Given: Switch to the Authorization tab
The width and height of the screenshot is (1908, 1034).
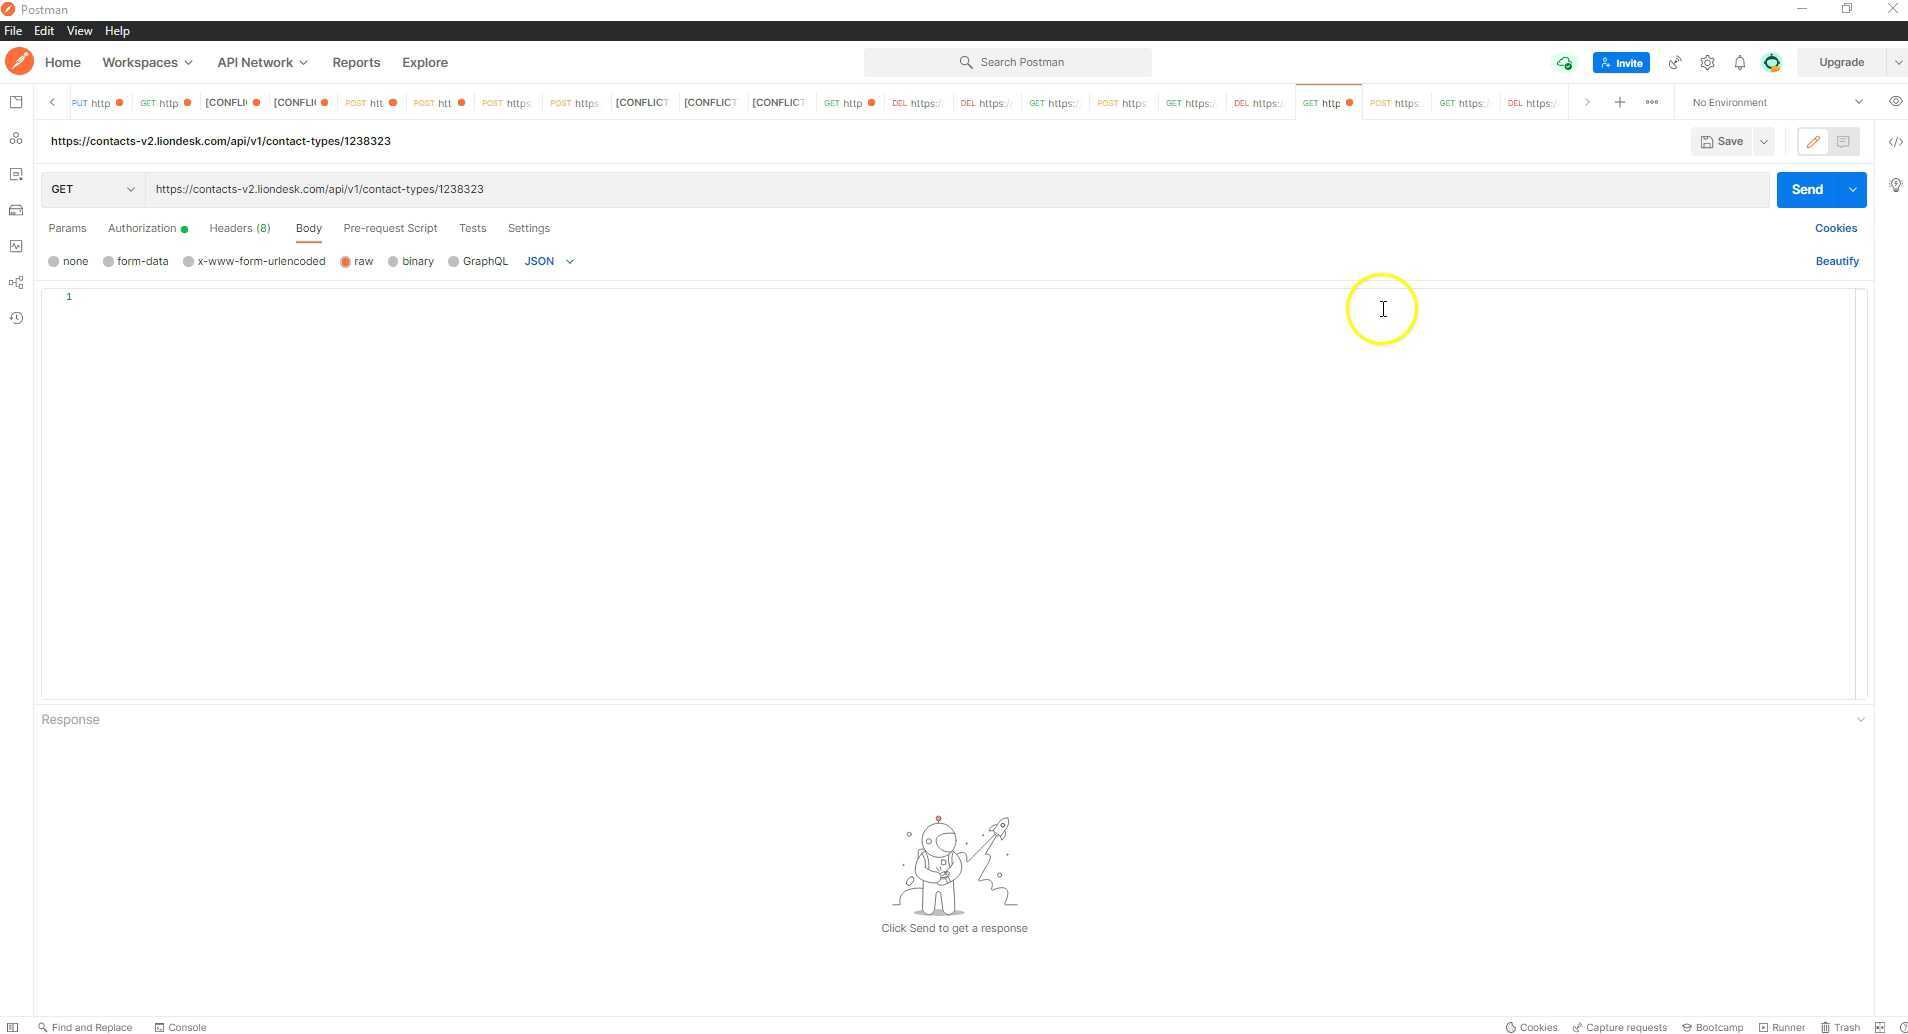Looking at the screenshot, I should 143,228.
